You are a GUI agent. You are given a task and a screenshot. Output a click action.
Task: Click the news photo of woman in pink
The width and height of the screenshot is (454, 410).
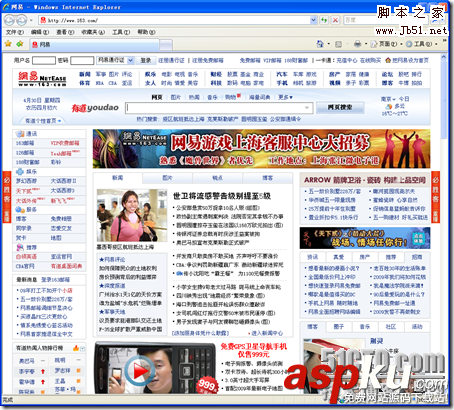[132, 215]
